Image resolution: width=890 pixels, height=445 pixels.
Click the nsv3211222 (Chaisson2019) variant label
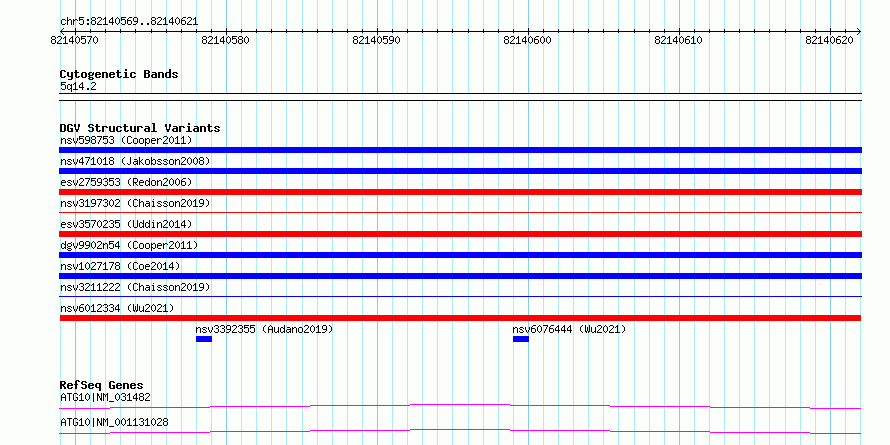(x=135, y=287)
